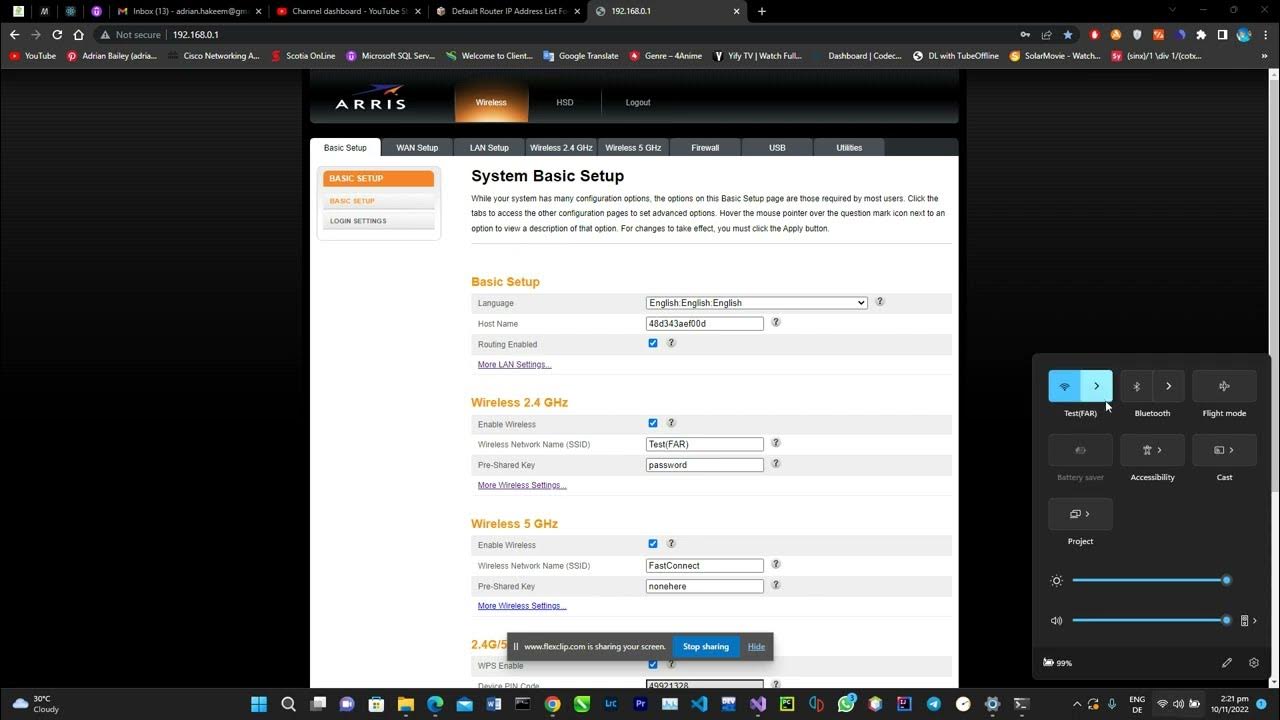Toggle Enable Wireless under Wireless 2.4 GHz
Screen dimensions: 1280x720
coord(653,423)
